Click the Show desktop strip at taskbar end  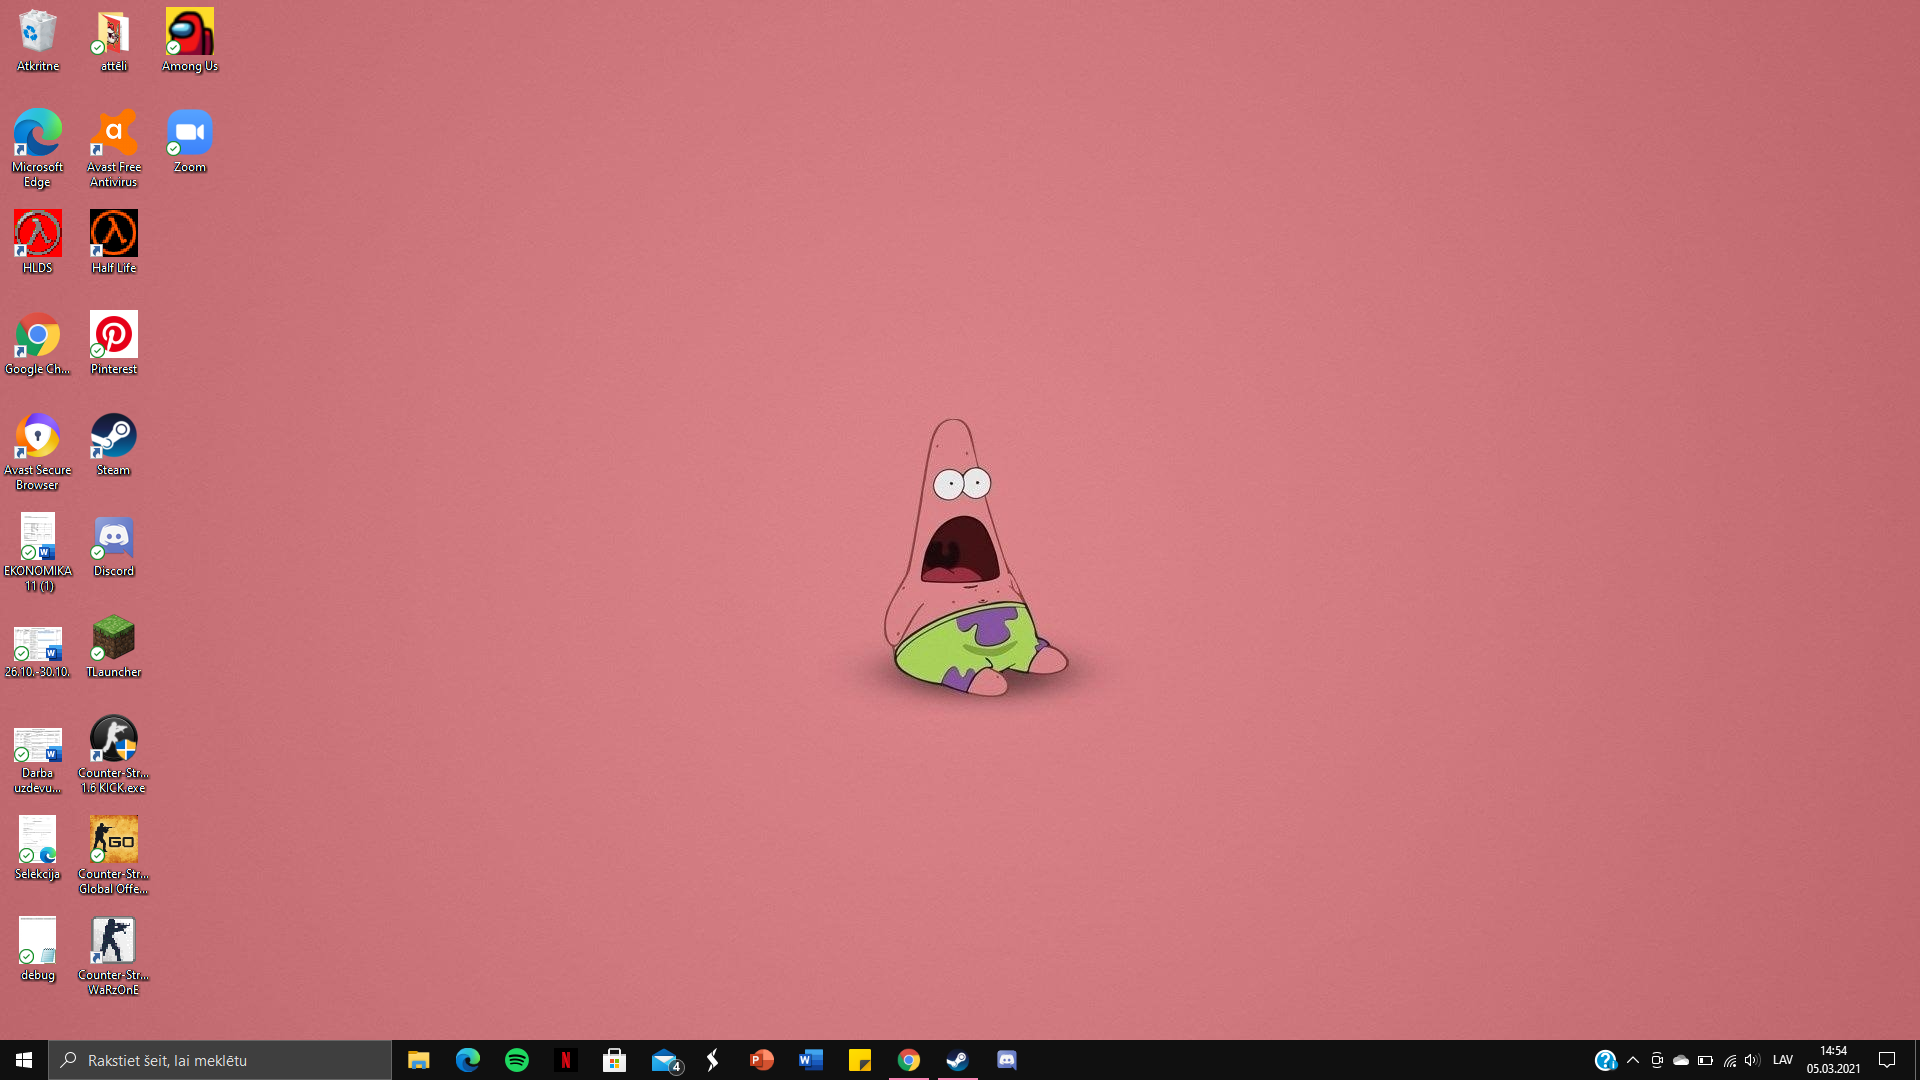[x=1916, y=1060]
